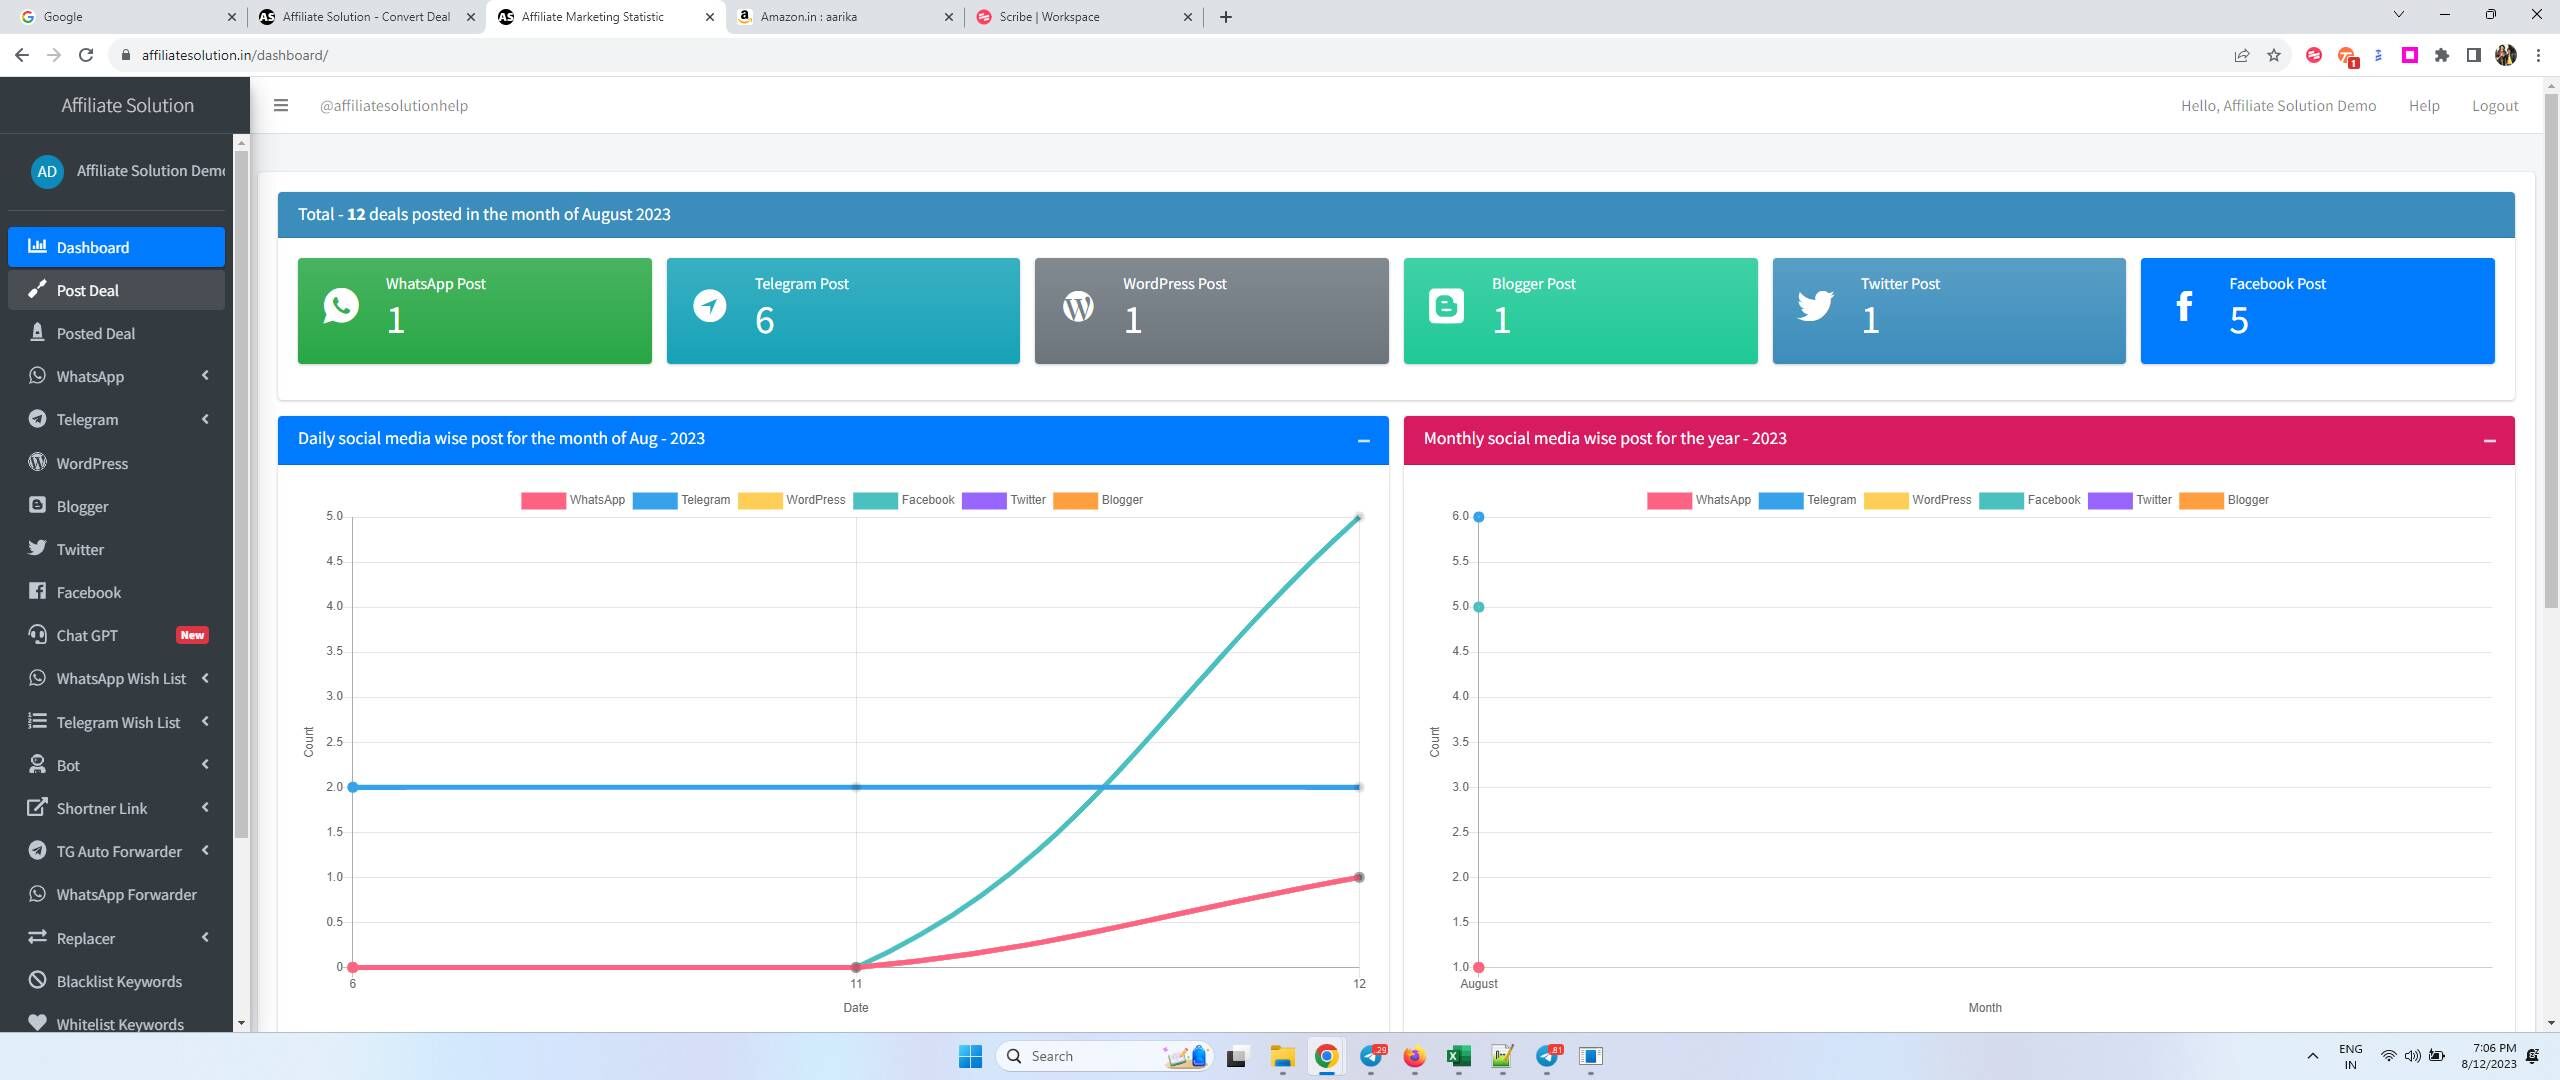Click the Facebook Post f icon
The image size is (2560, 1080).
[x=2184, y=305]
